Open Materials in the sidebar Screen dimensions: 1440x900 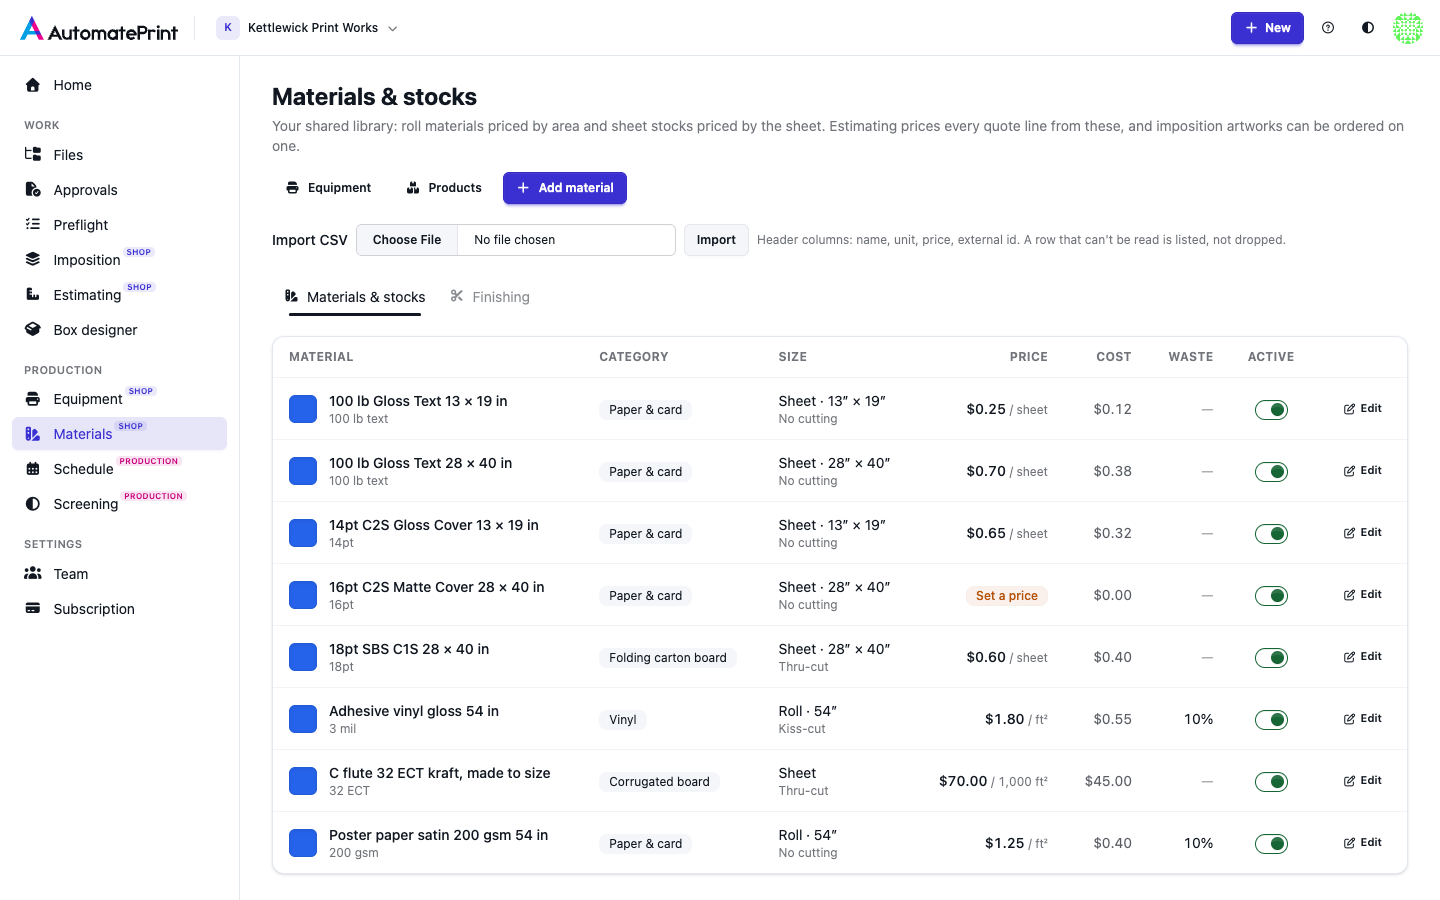pyautogui.click(x=120, y=434)
